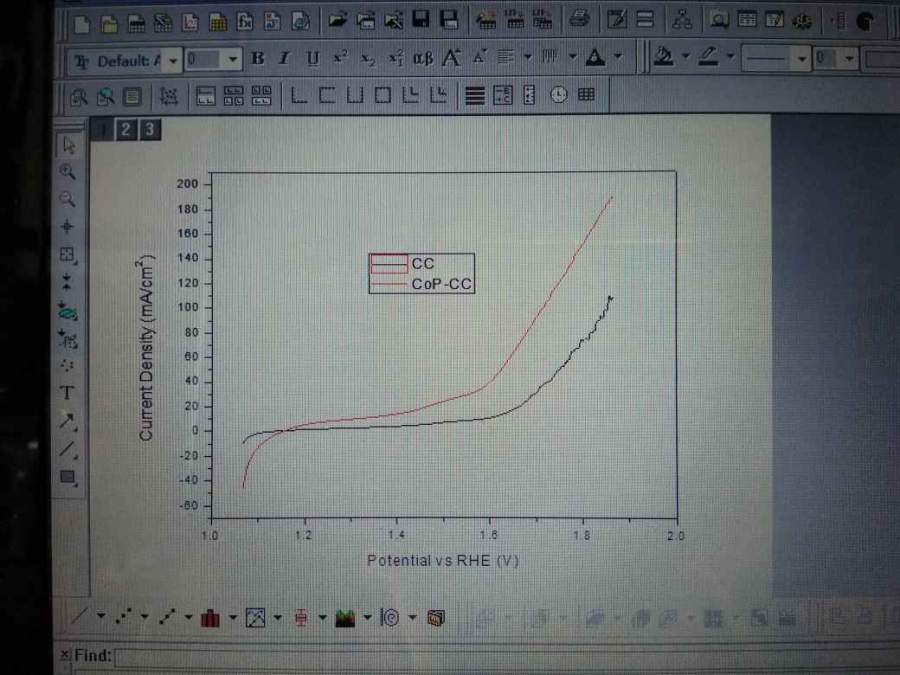Open the fill color dropdown arrow

685,56
